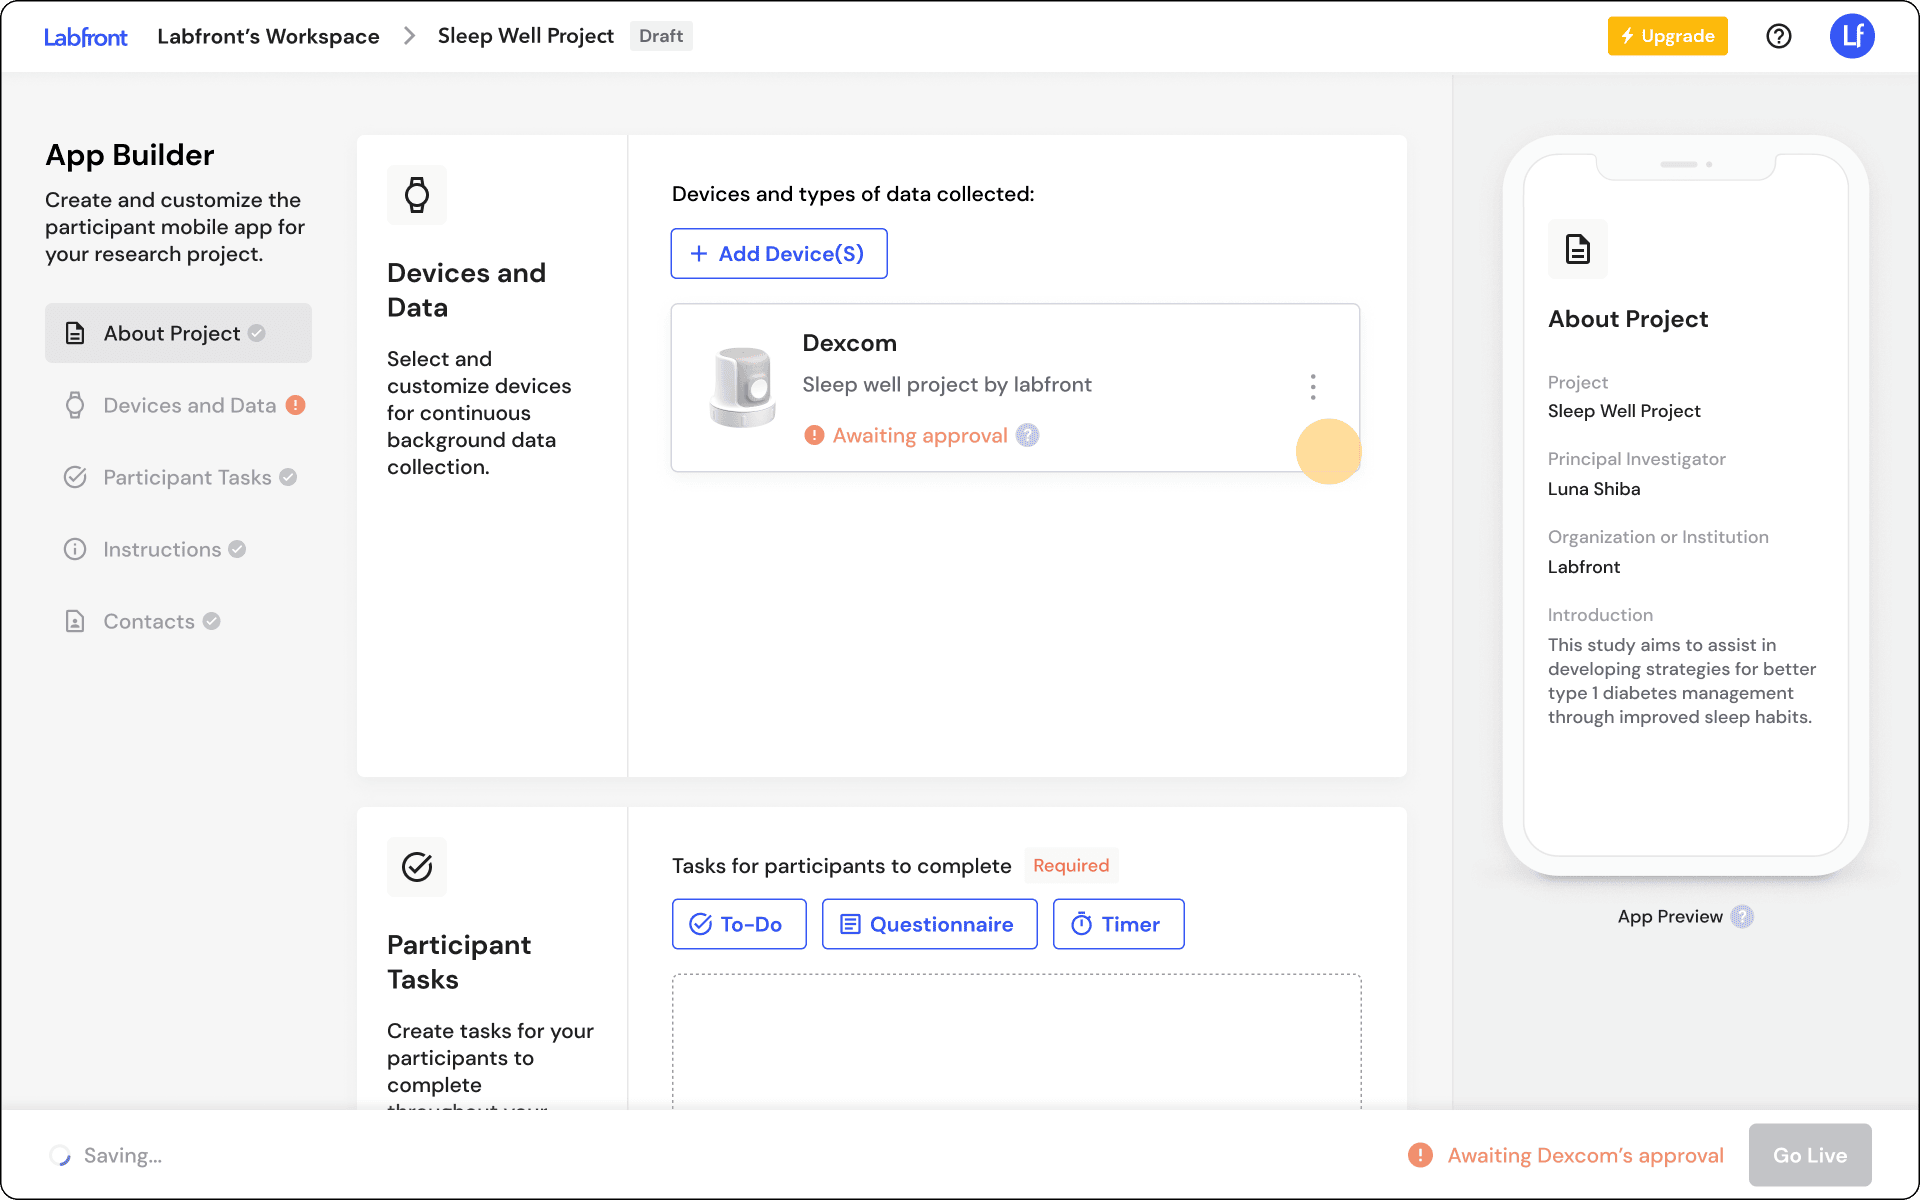Viewport: 1920px width, 1200px height.
Task: Open the Lf user avatar menu
Action: [x=1852, y=36]
